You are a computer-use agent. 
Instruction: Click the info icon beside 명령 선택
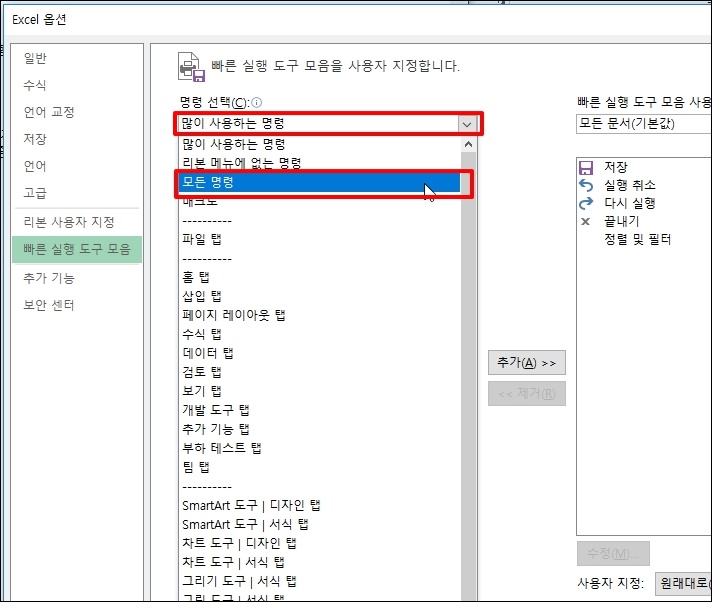tap(257, 103)
